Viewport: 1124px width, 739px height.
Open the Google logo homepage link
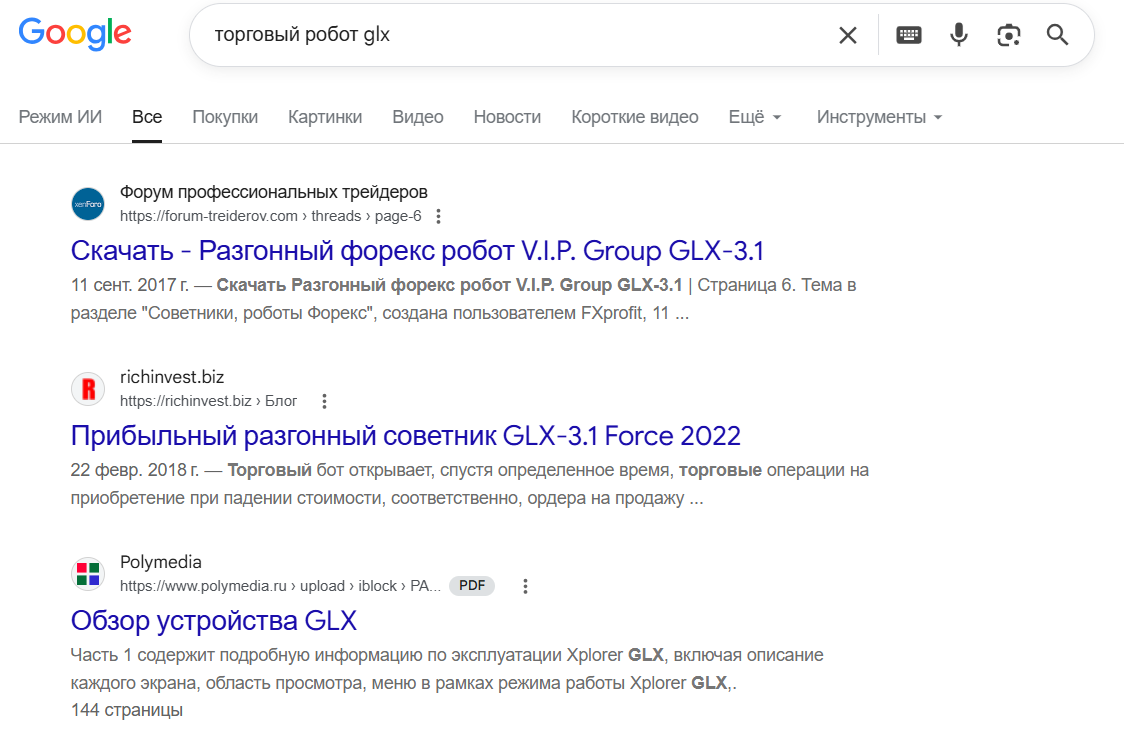[x=75, y=34]
